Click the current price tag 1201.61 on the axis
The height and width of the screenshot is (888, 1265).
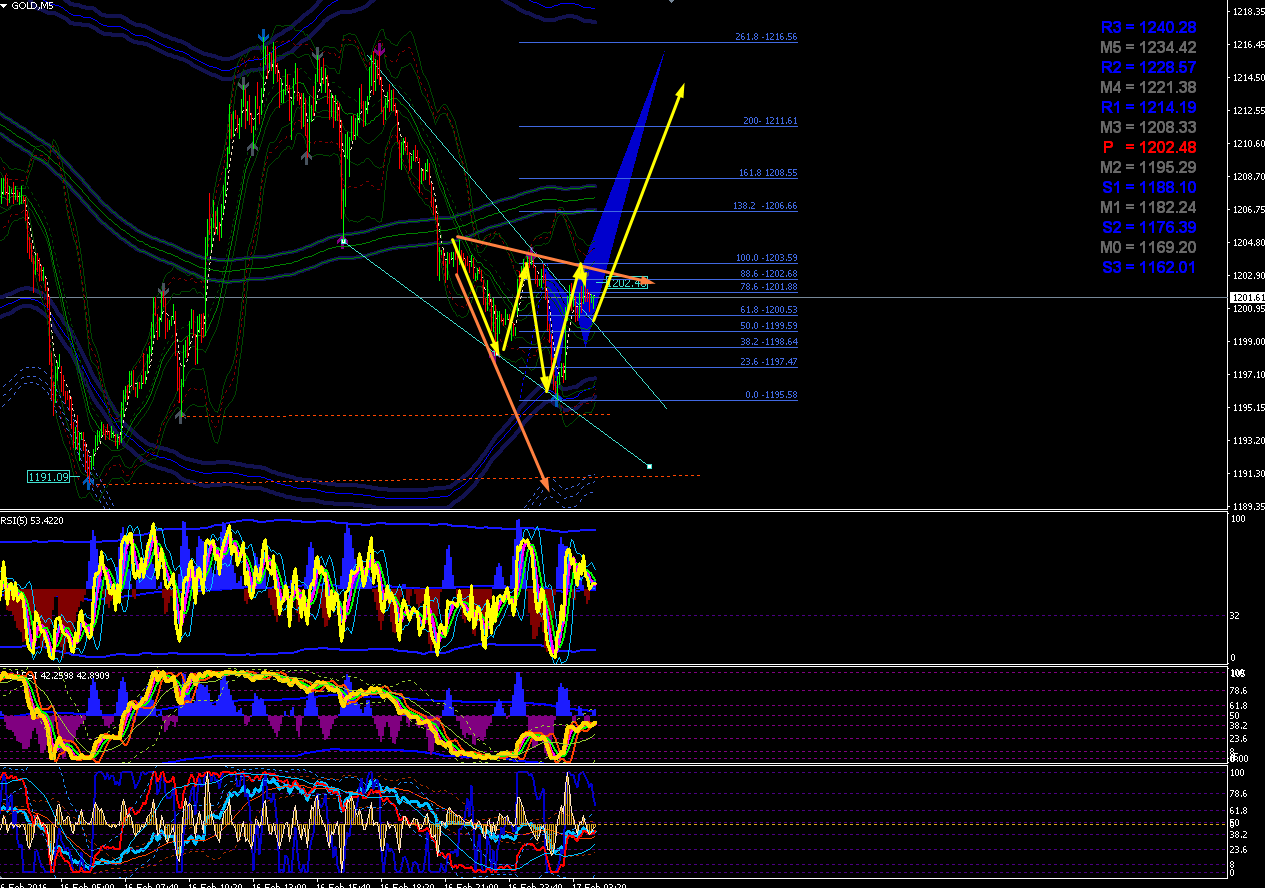coord(1246,298)
